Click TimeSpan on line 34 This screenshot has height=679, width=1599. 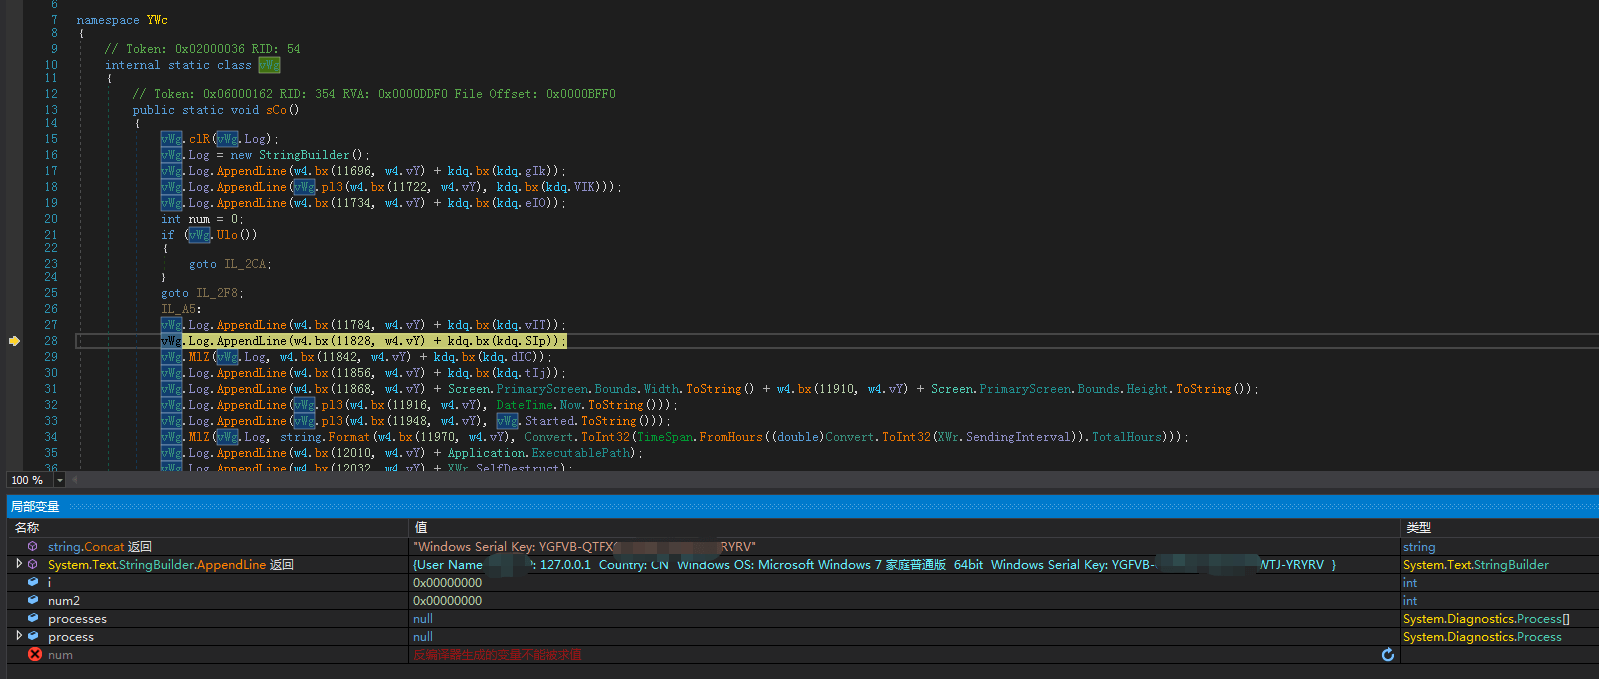point(664,437)
